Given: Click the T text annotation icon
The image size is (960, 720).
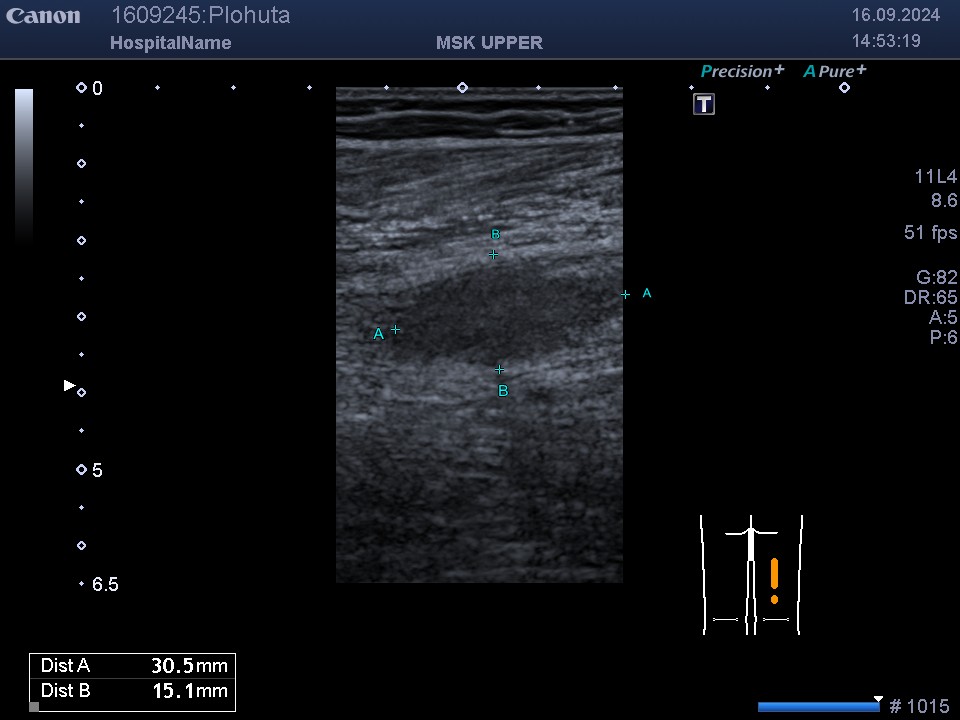Looking at the screenshot, I should point(704,104).
